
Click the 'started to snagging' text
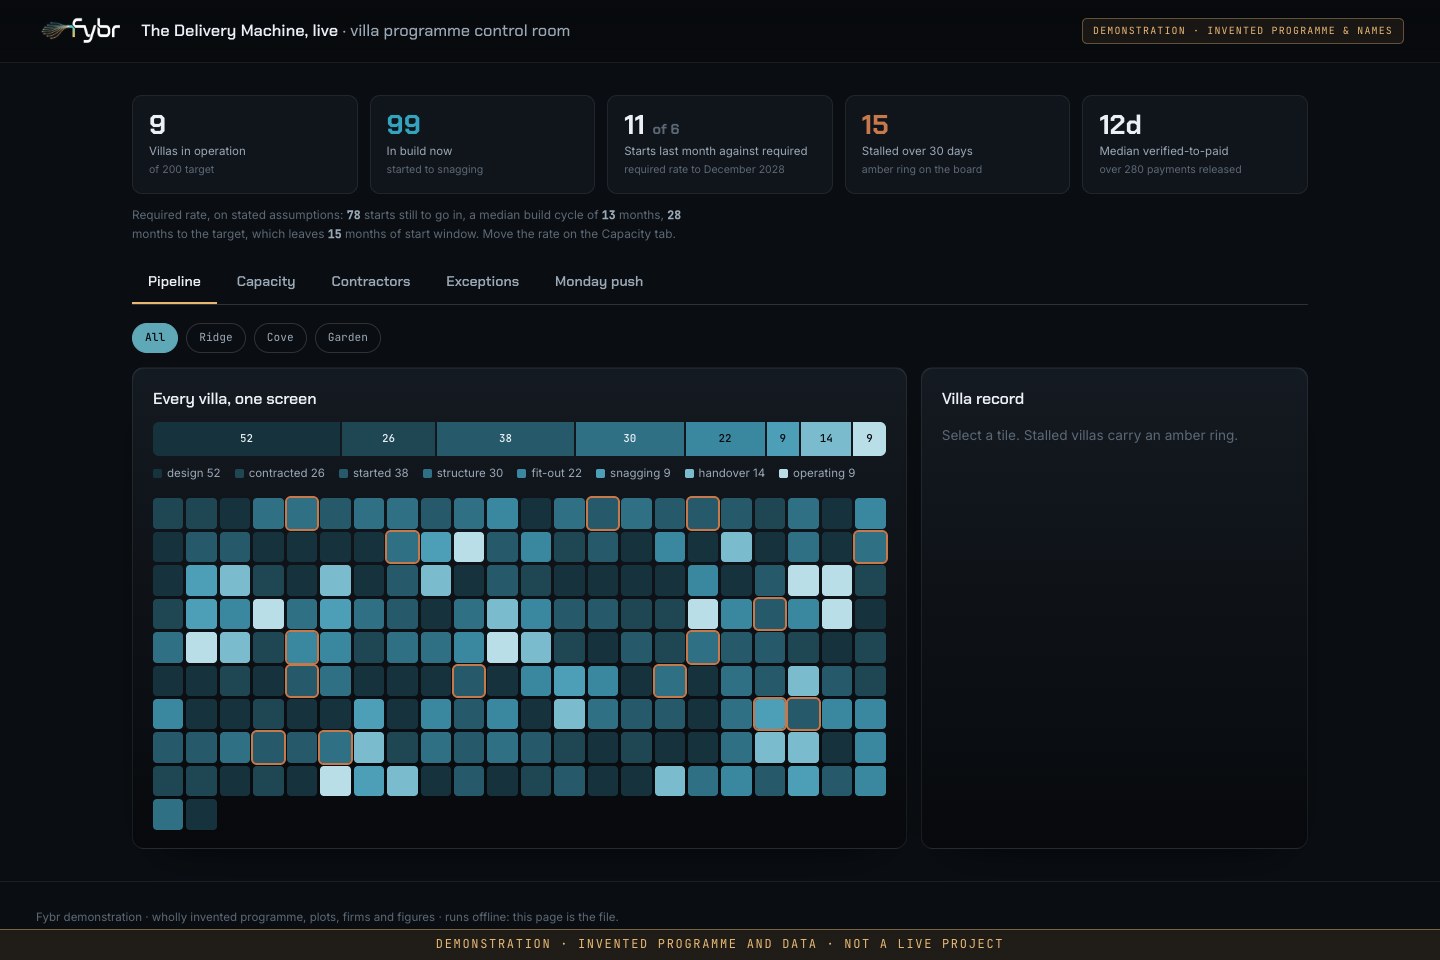(x=435, y=170)
